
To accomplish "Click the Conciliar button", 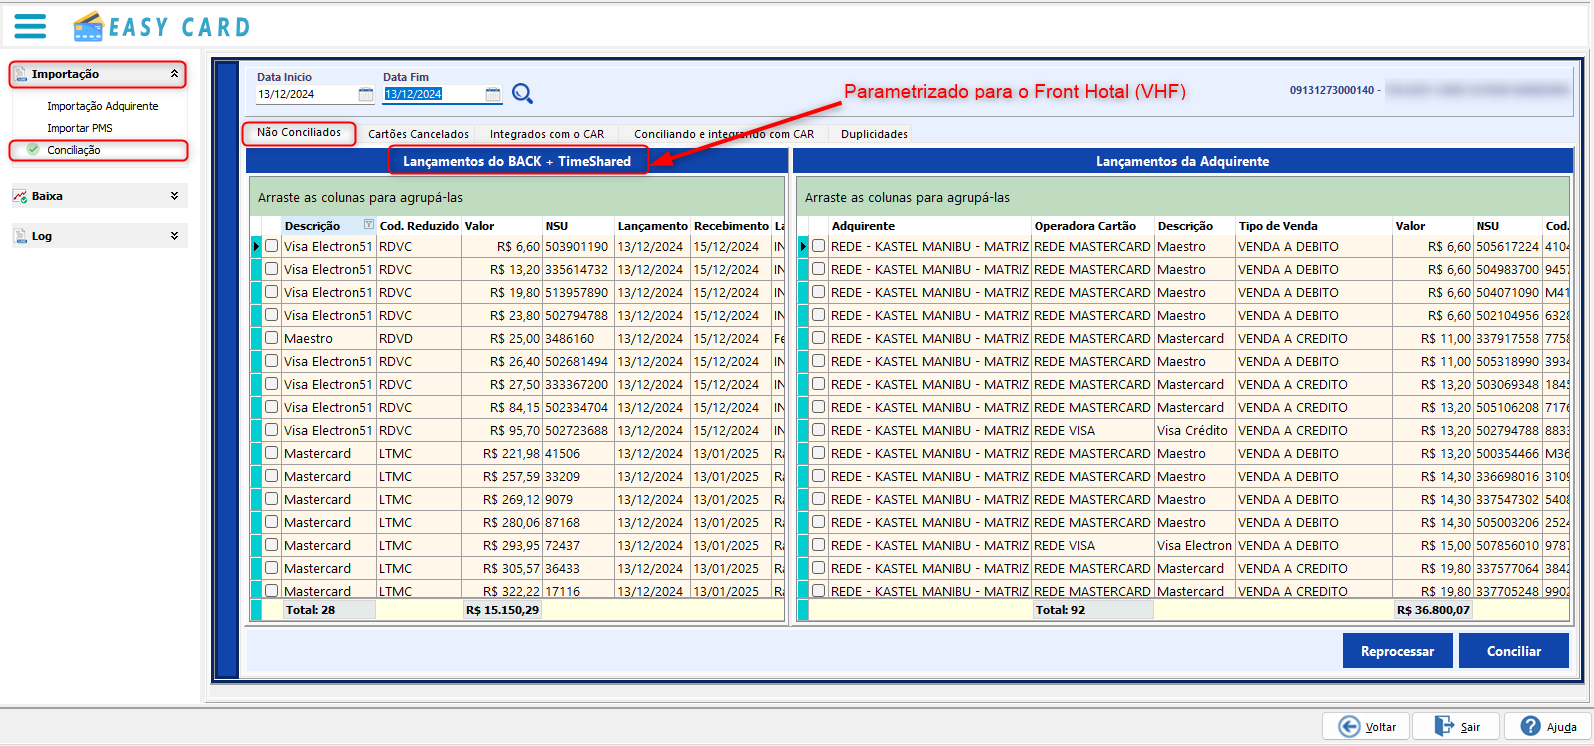I will (x=1514, y=651).
